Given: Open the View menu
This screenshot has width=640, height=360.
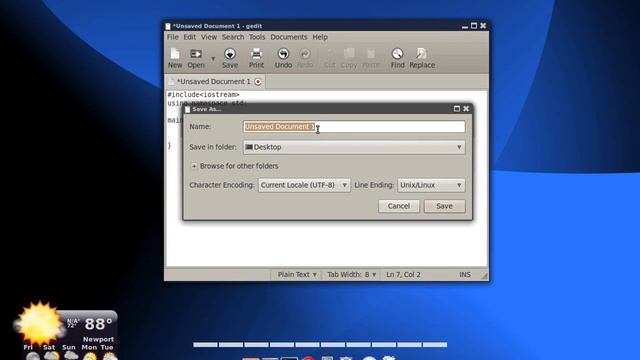Looking at the screenshot, I should tap(209, 37).
